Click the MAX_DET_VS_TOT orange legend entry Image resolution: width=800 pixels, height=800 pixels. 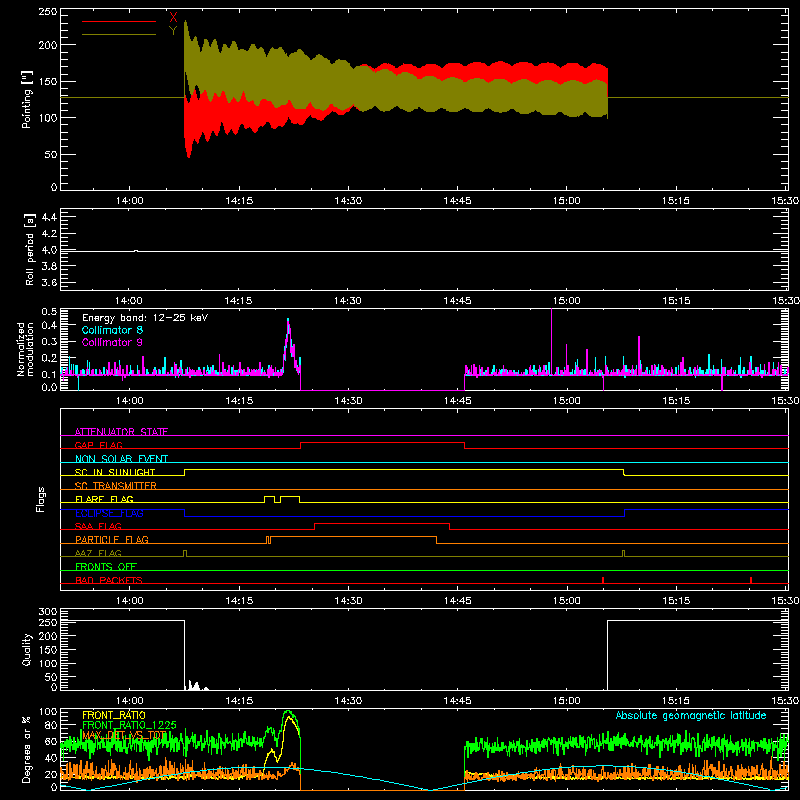(x=124, y=735)
